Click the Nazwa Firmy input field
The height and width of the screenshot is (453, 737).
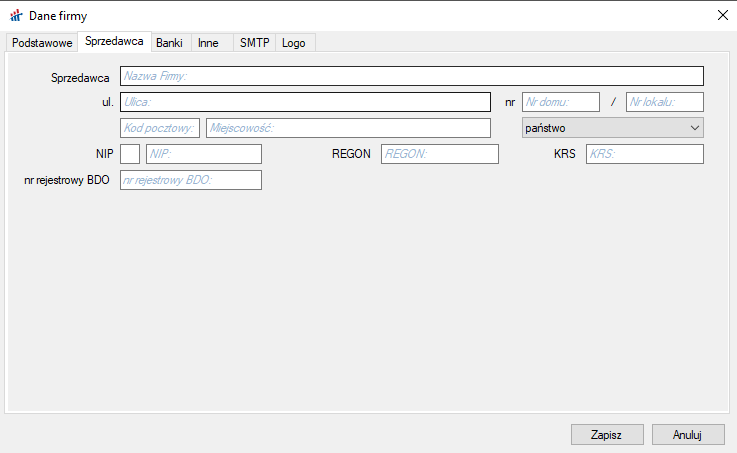pos(411,76)
